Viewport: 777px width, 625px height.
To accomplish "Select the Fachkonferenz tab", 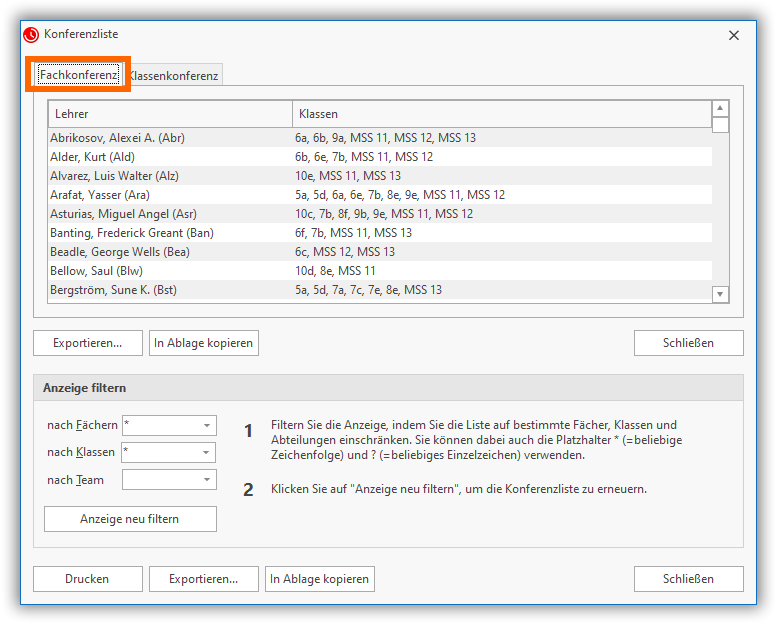I will [79, 75].
